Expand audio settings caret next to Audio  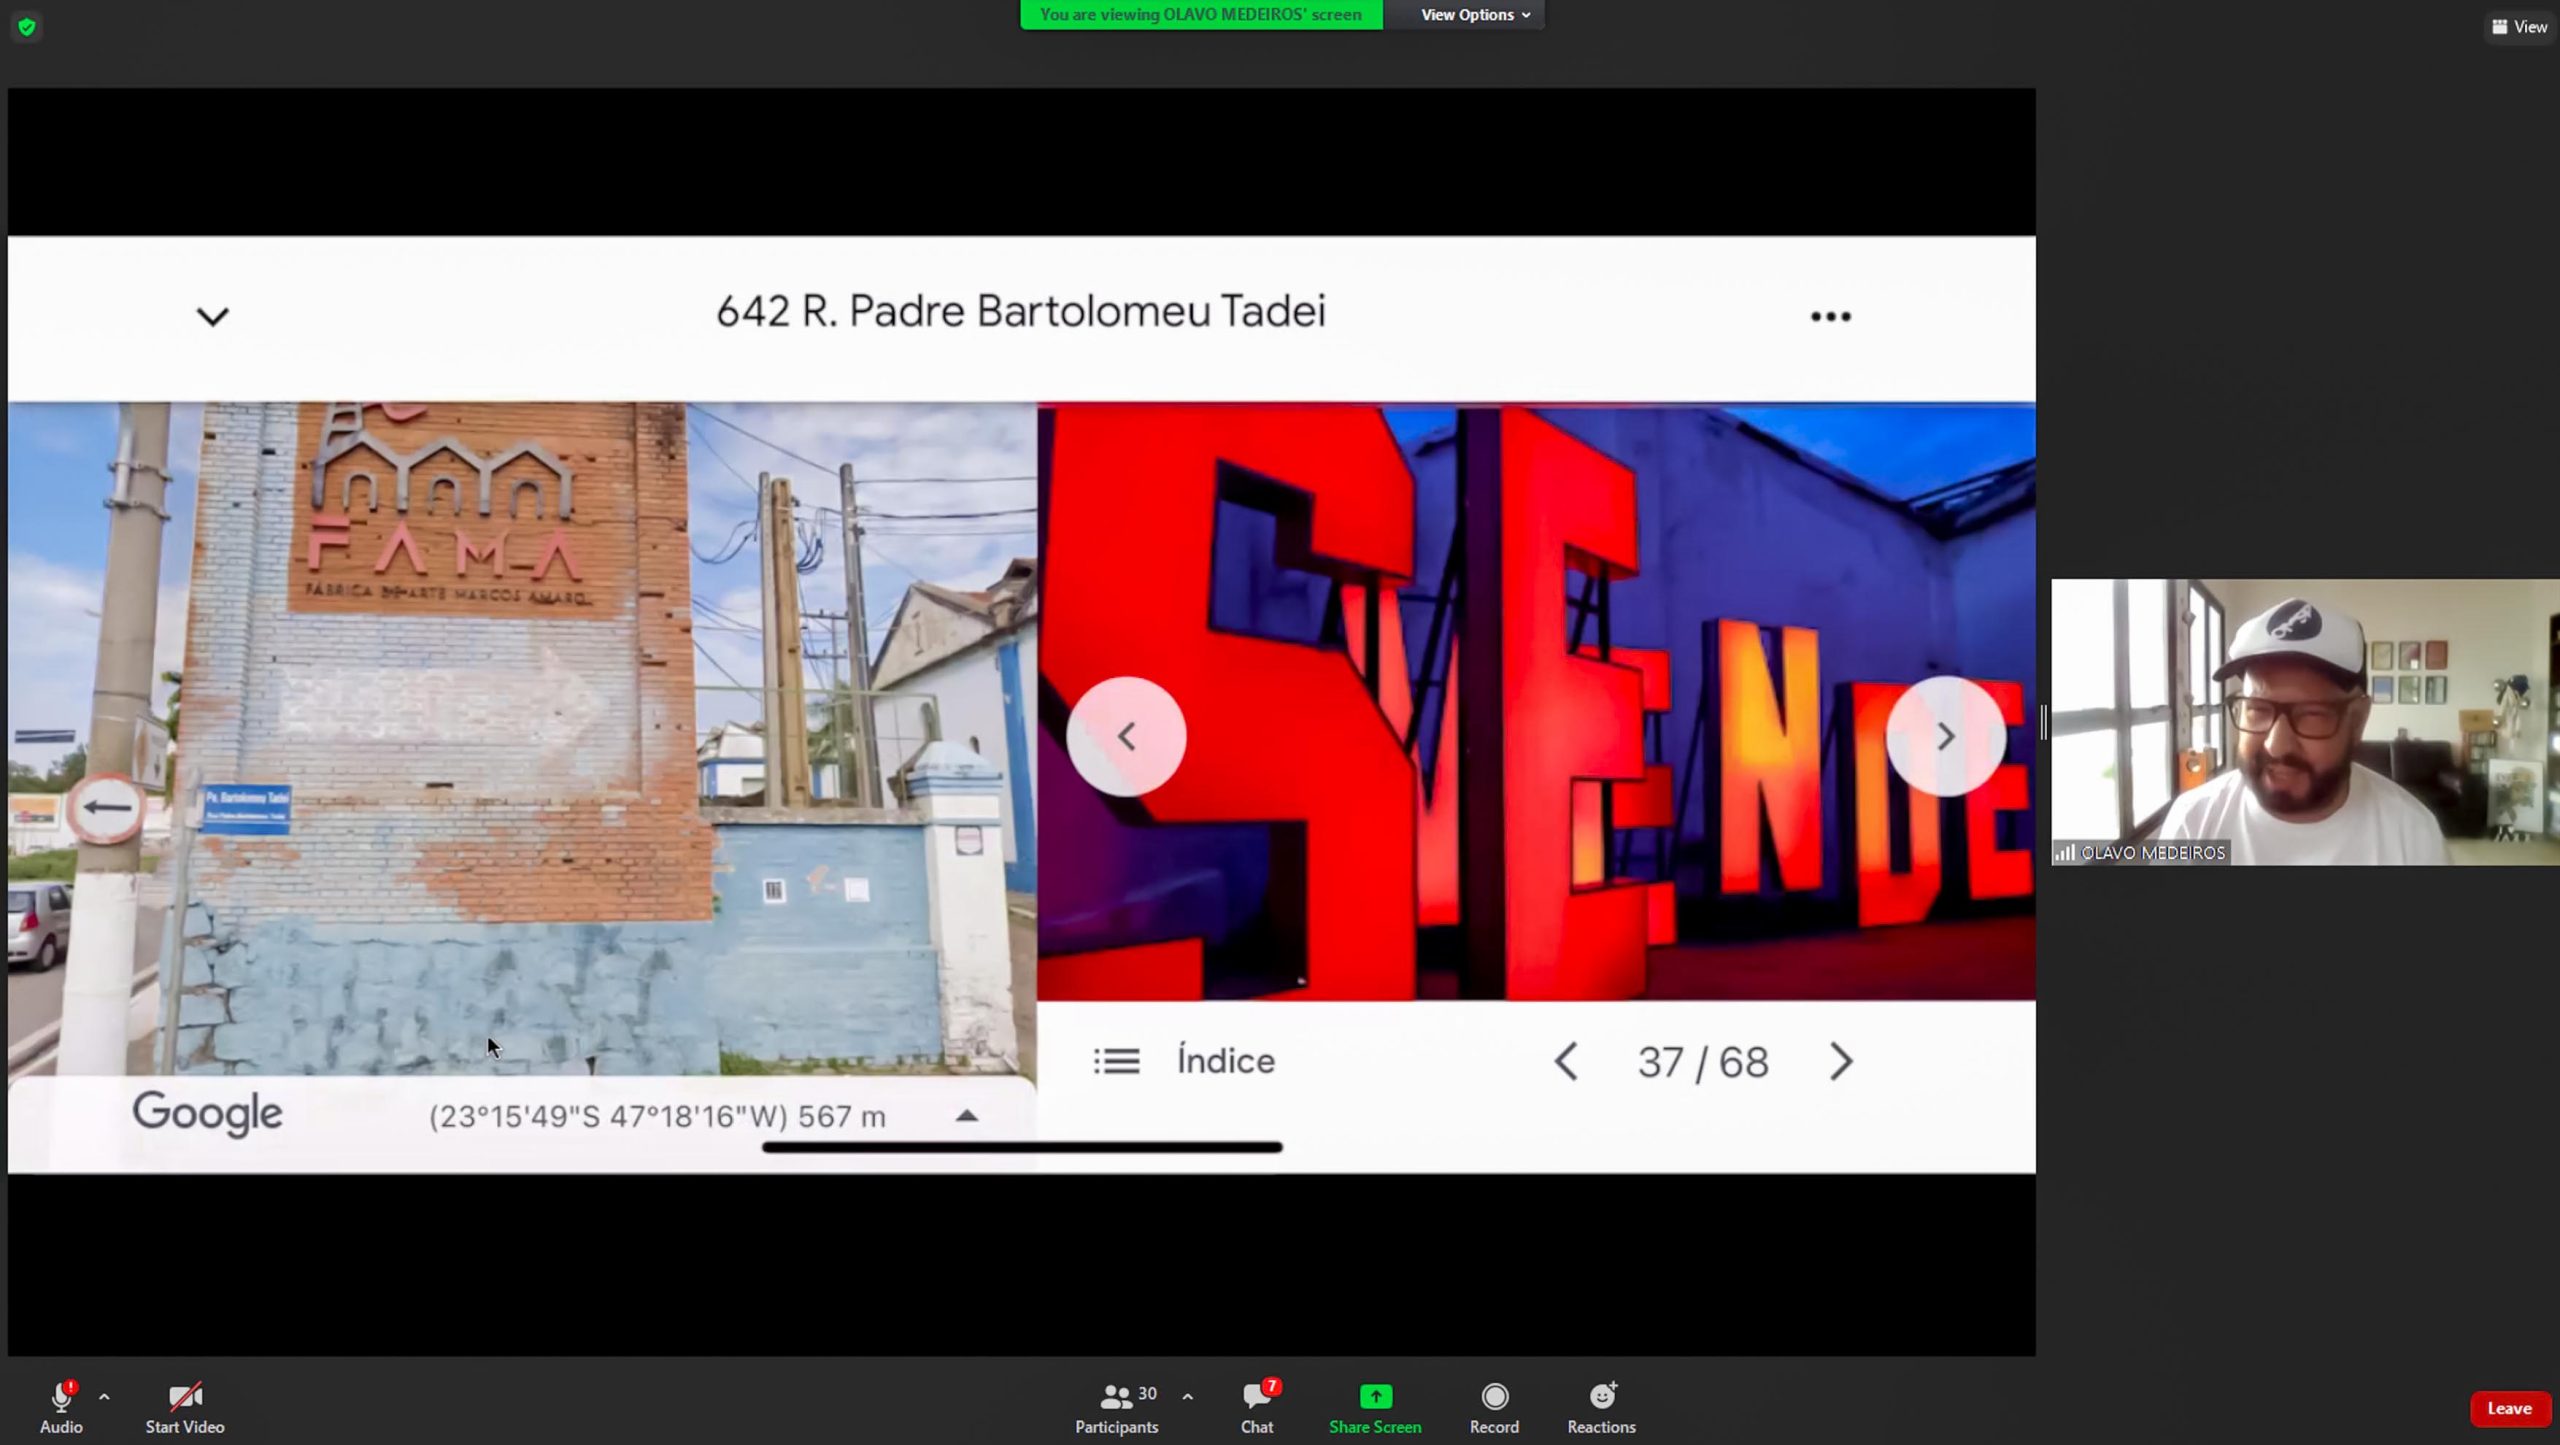104,1396
